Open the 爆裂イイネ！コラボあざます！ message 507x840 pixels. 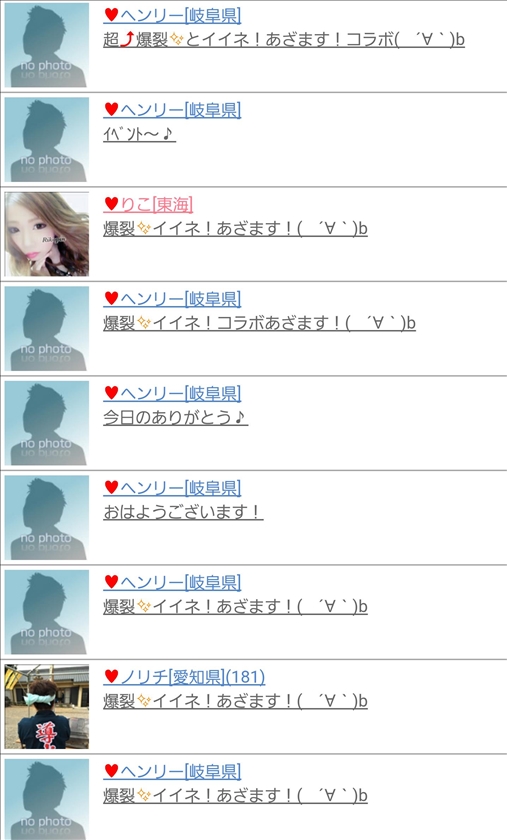coord(259,323)
